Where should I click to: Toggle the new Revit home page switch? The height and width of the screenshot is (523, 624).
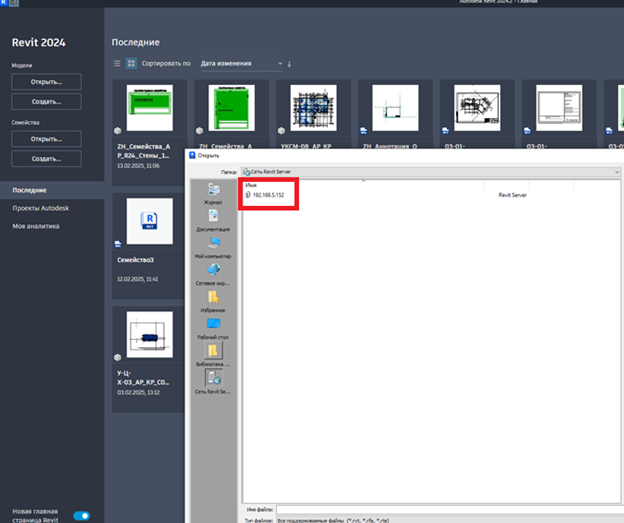(82, 516)
